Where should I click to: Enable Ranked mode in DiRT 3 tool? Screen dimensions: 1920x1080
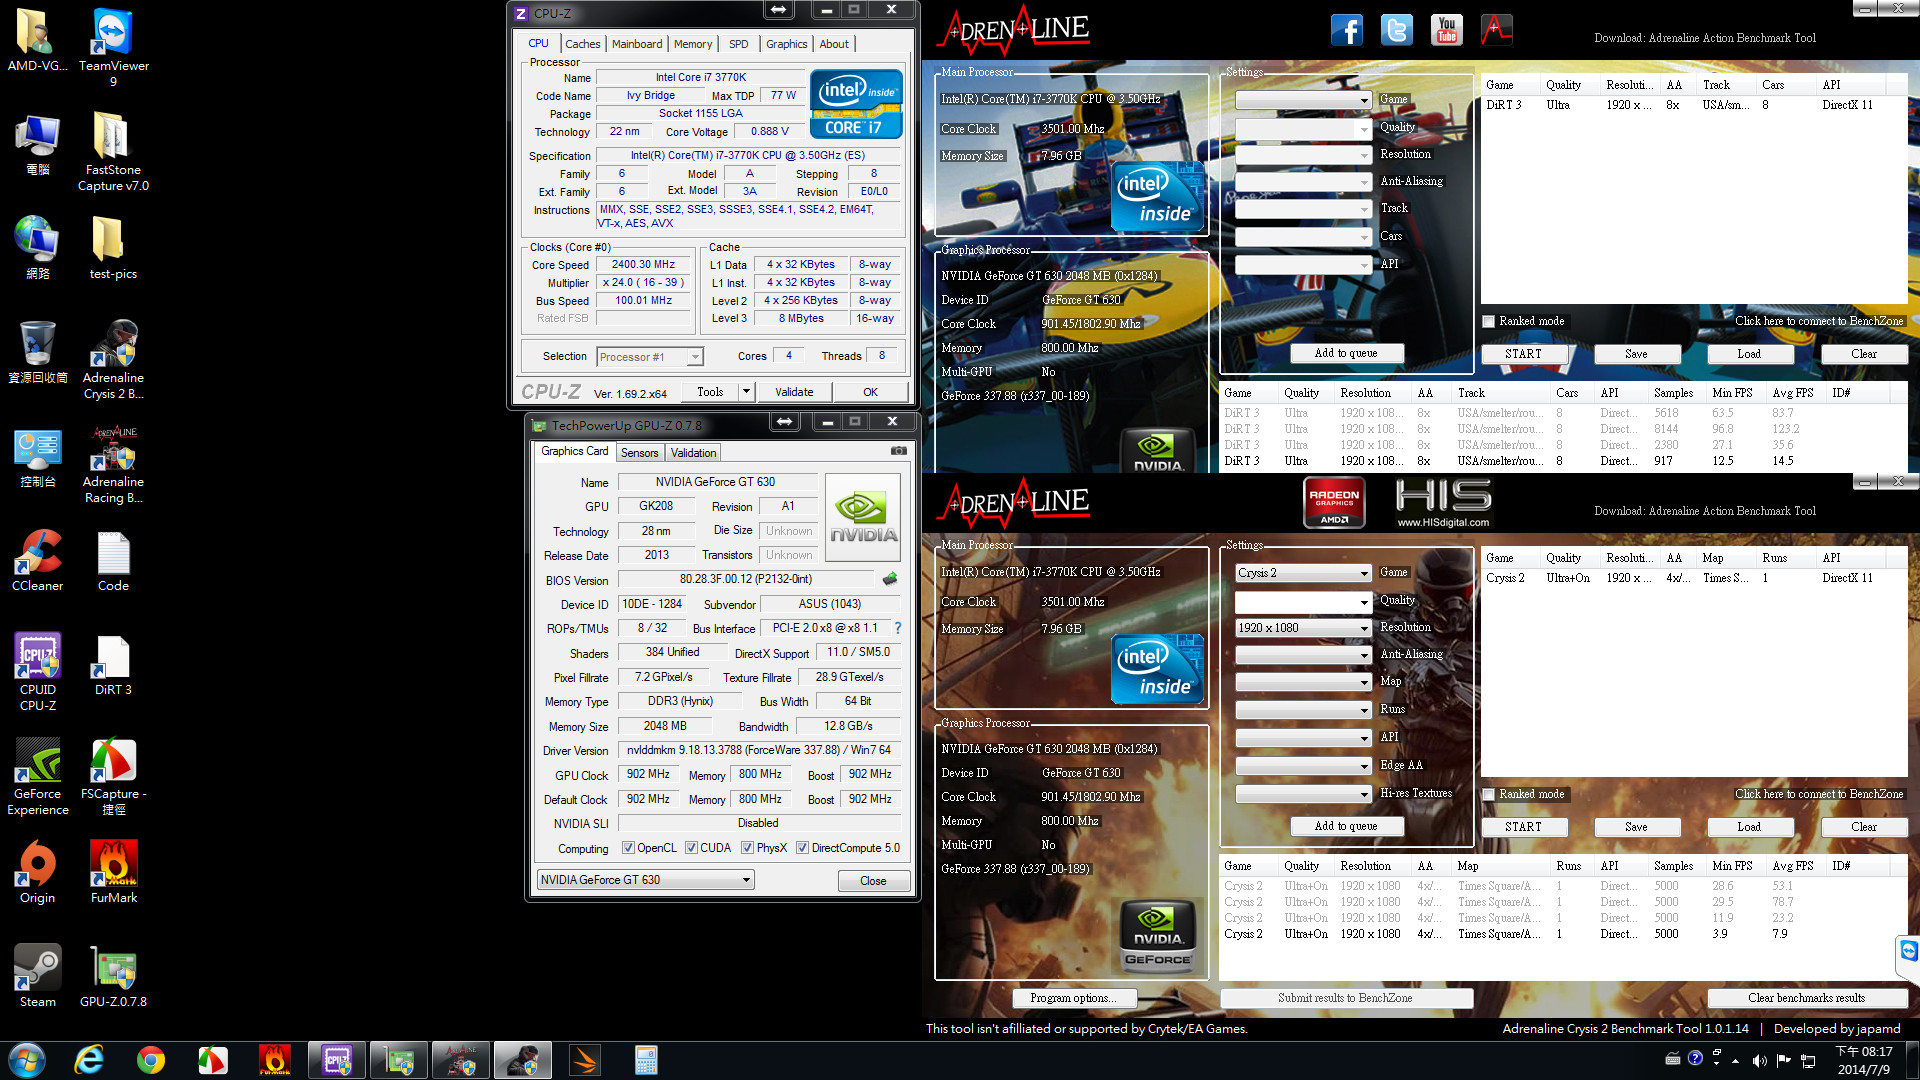1489,321
